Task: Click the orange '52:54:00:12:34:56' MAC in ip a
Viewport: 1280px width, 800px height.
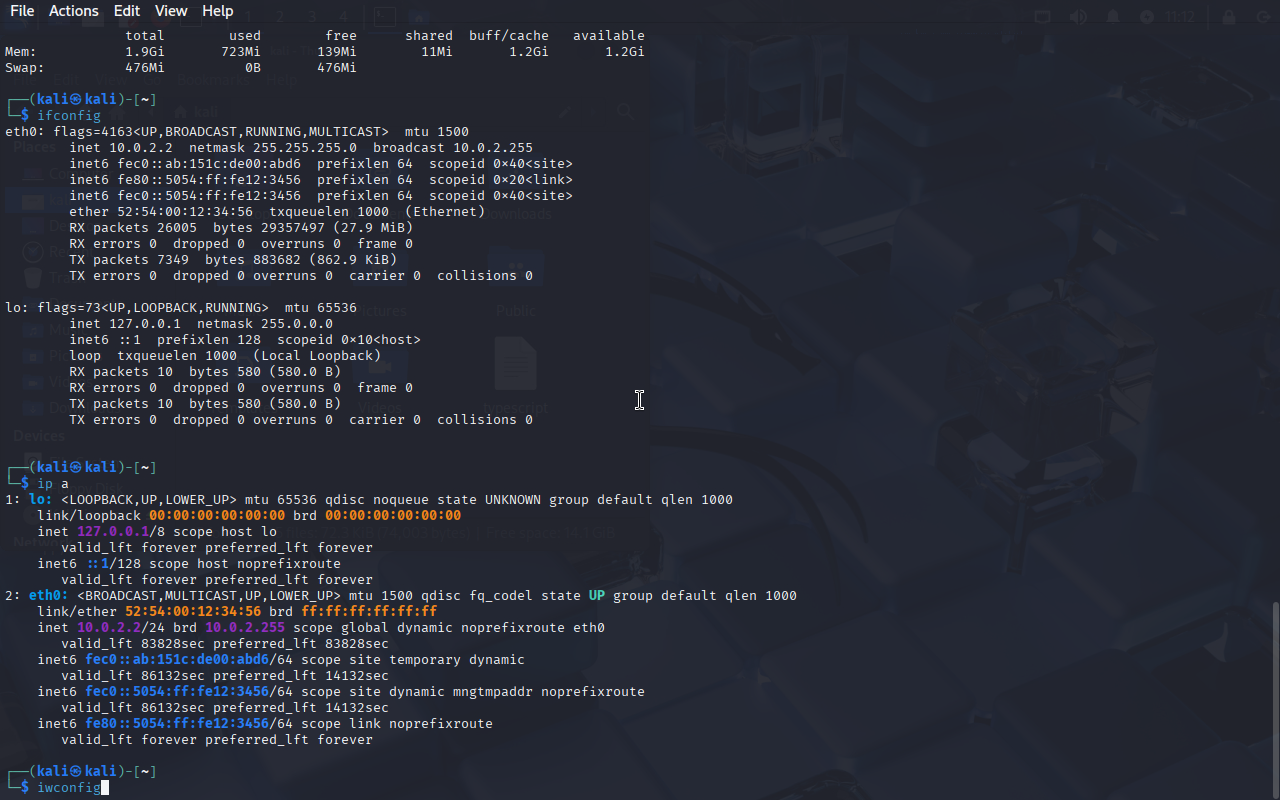Action: tap(193, 612)
